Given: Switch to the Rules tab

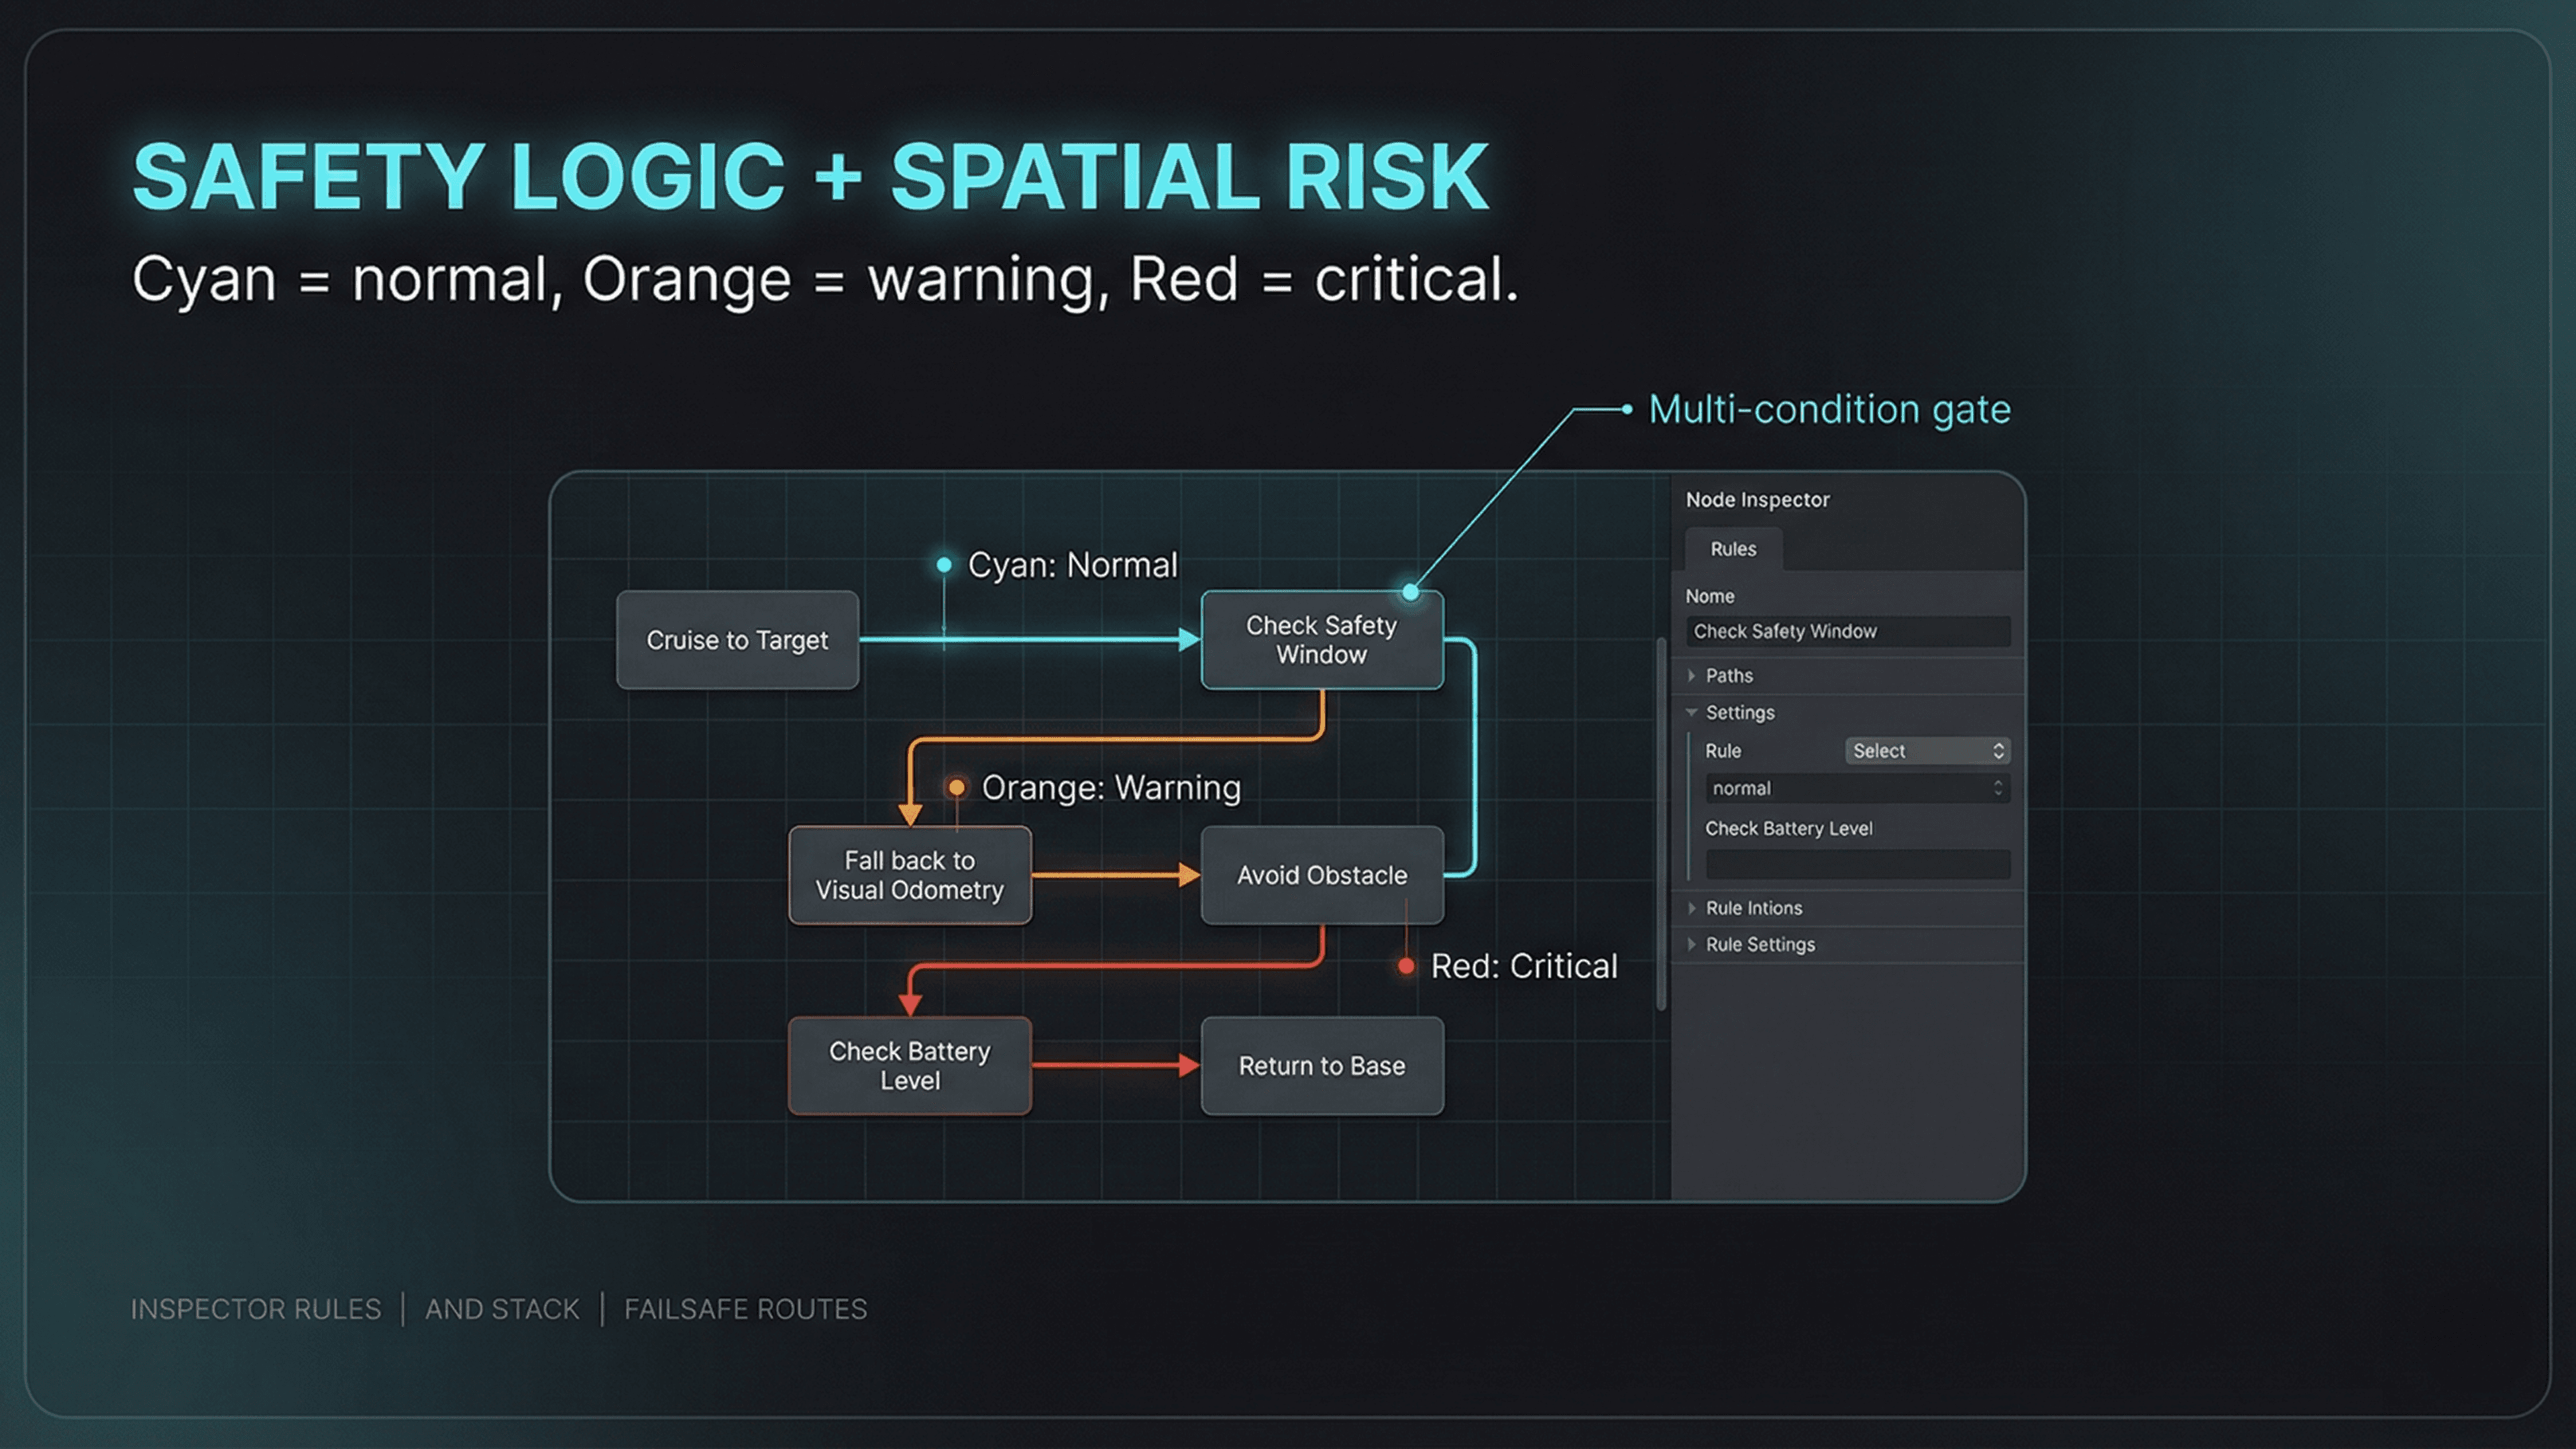Looking at the screenshot, I should [x=1732, y=549].
